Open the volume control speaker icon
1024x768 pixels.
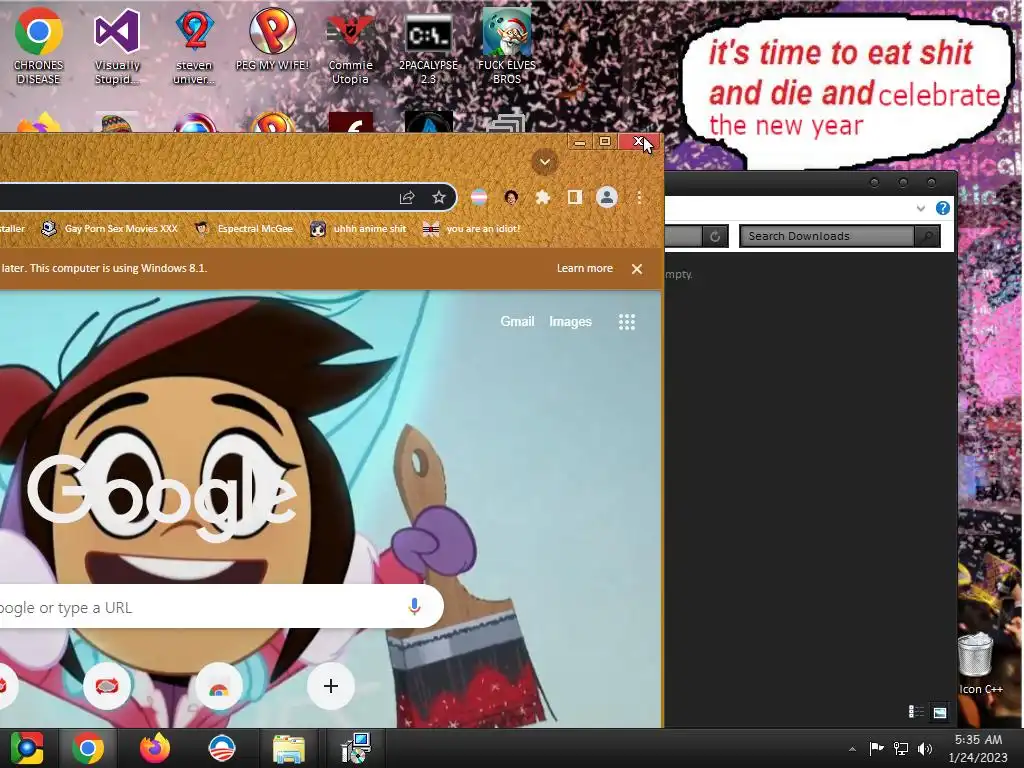coord(925,748)
